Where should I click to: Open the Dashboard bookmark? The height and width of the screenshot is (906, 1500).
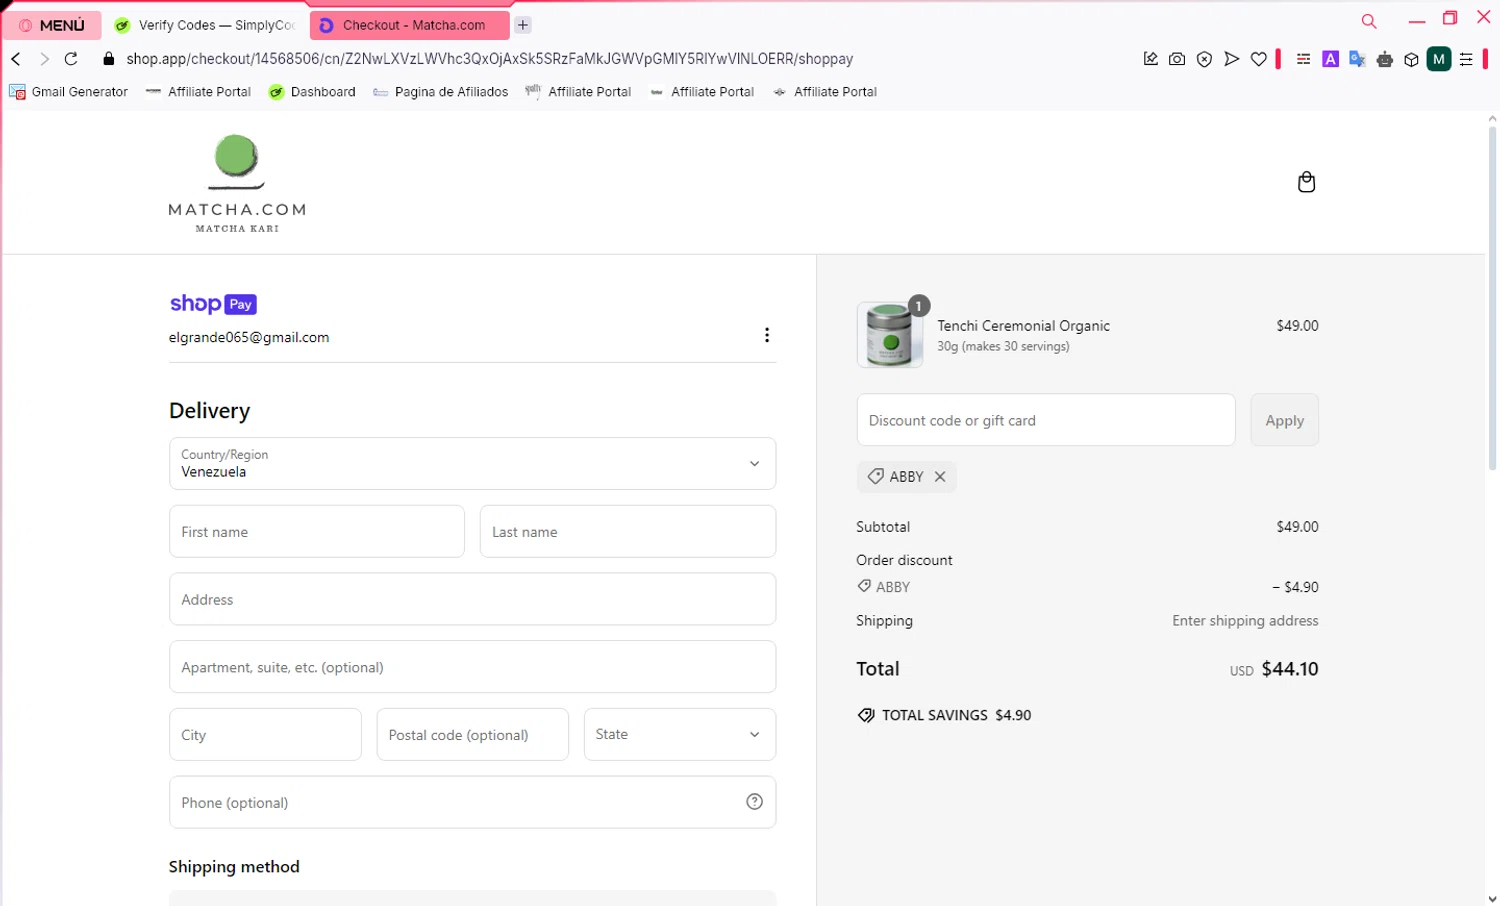tap(312, 92)
